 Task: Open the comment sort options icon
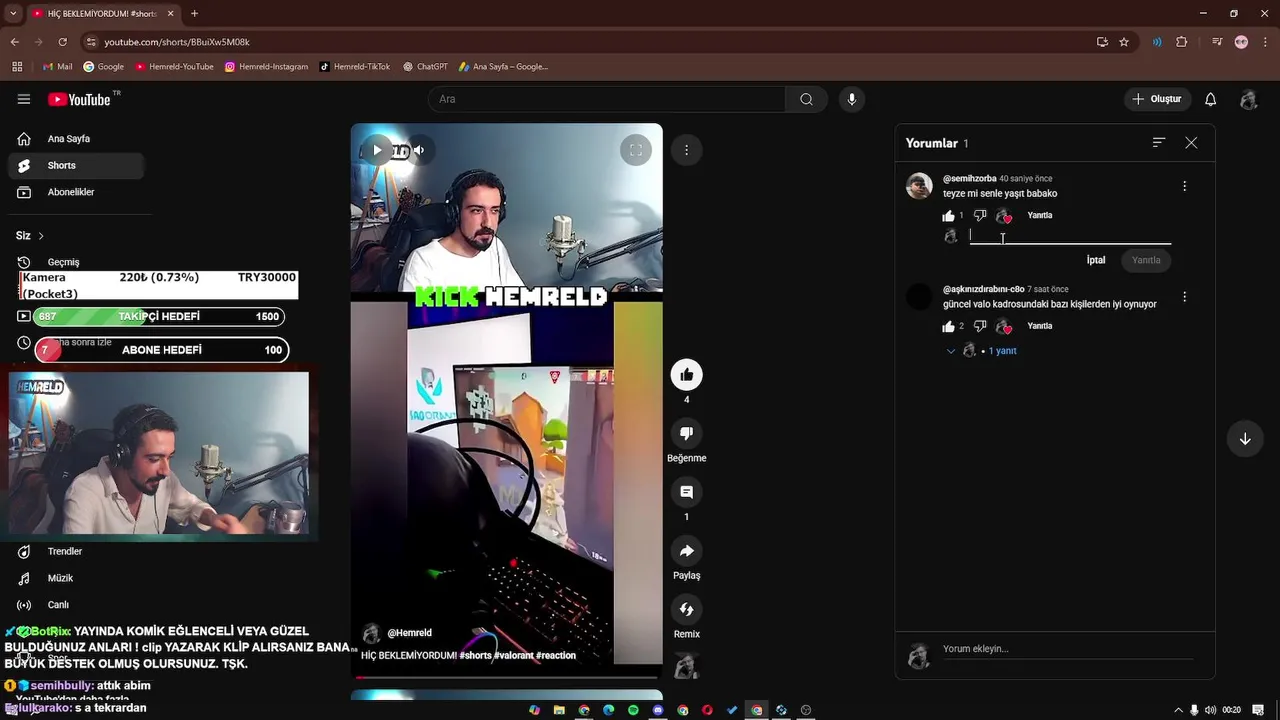pos(1159,143)
